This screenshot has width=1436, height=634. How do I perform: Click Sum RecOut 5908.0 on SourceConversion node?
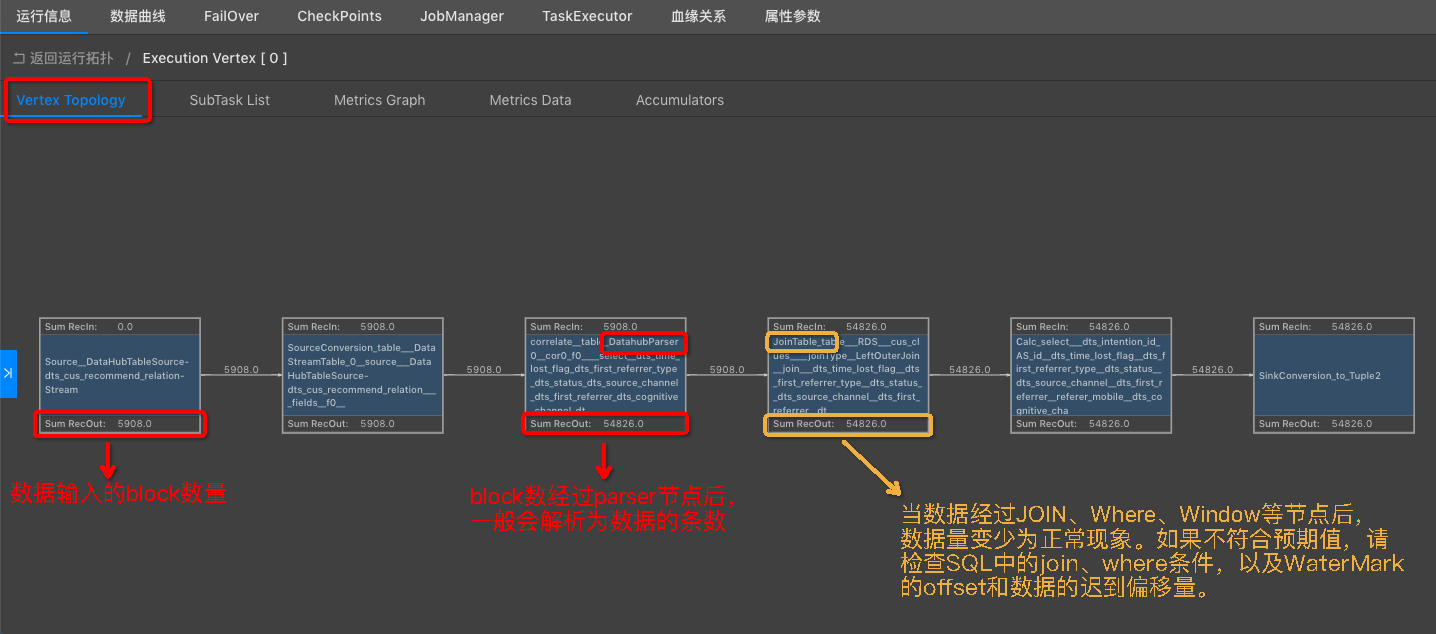(x=363, y=424)
